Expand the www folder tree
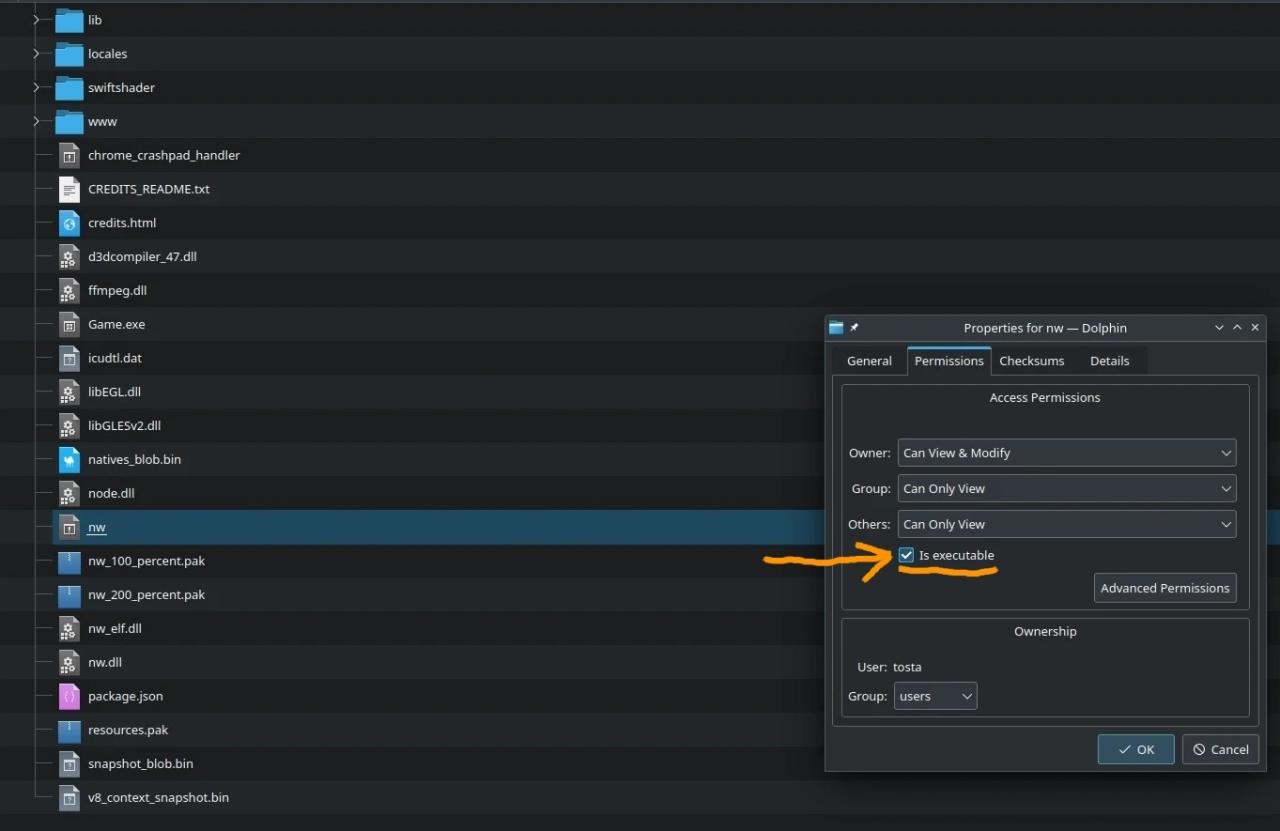The image size is (1280, 831). 37,122
